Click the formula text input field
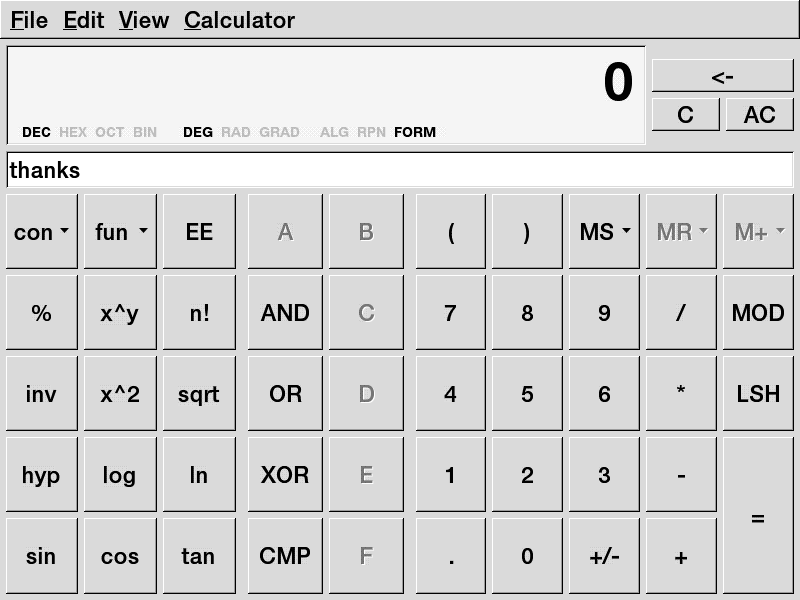 pos(400,170)
